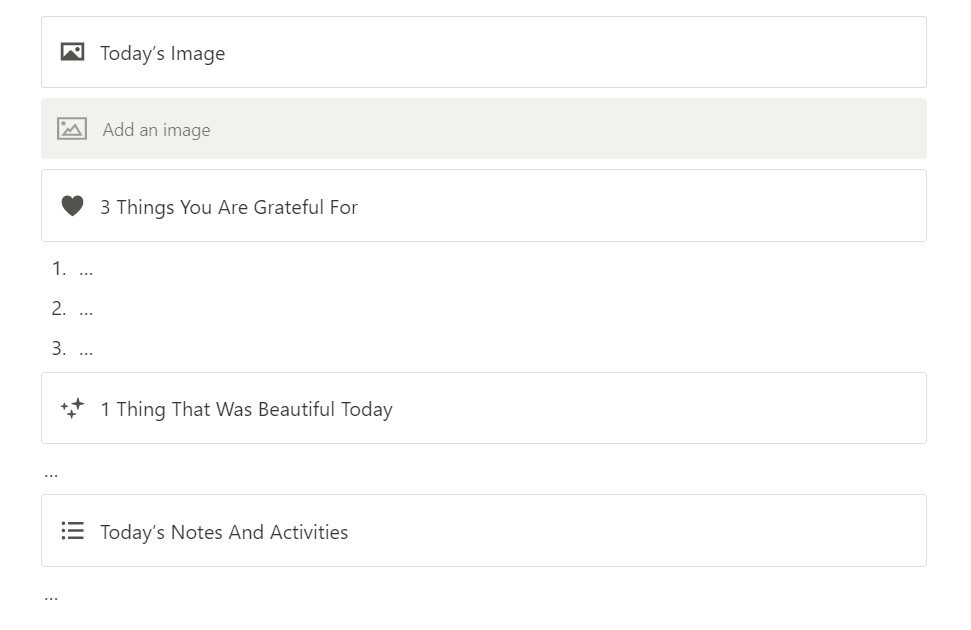Click the 1 Thing That Was Beautiful Today text

point(246,410)
